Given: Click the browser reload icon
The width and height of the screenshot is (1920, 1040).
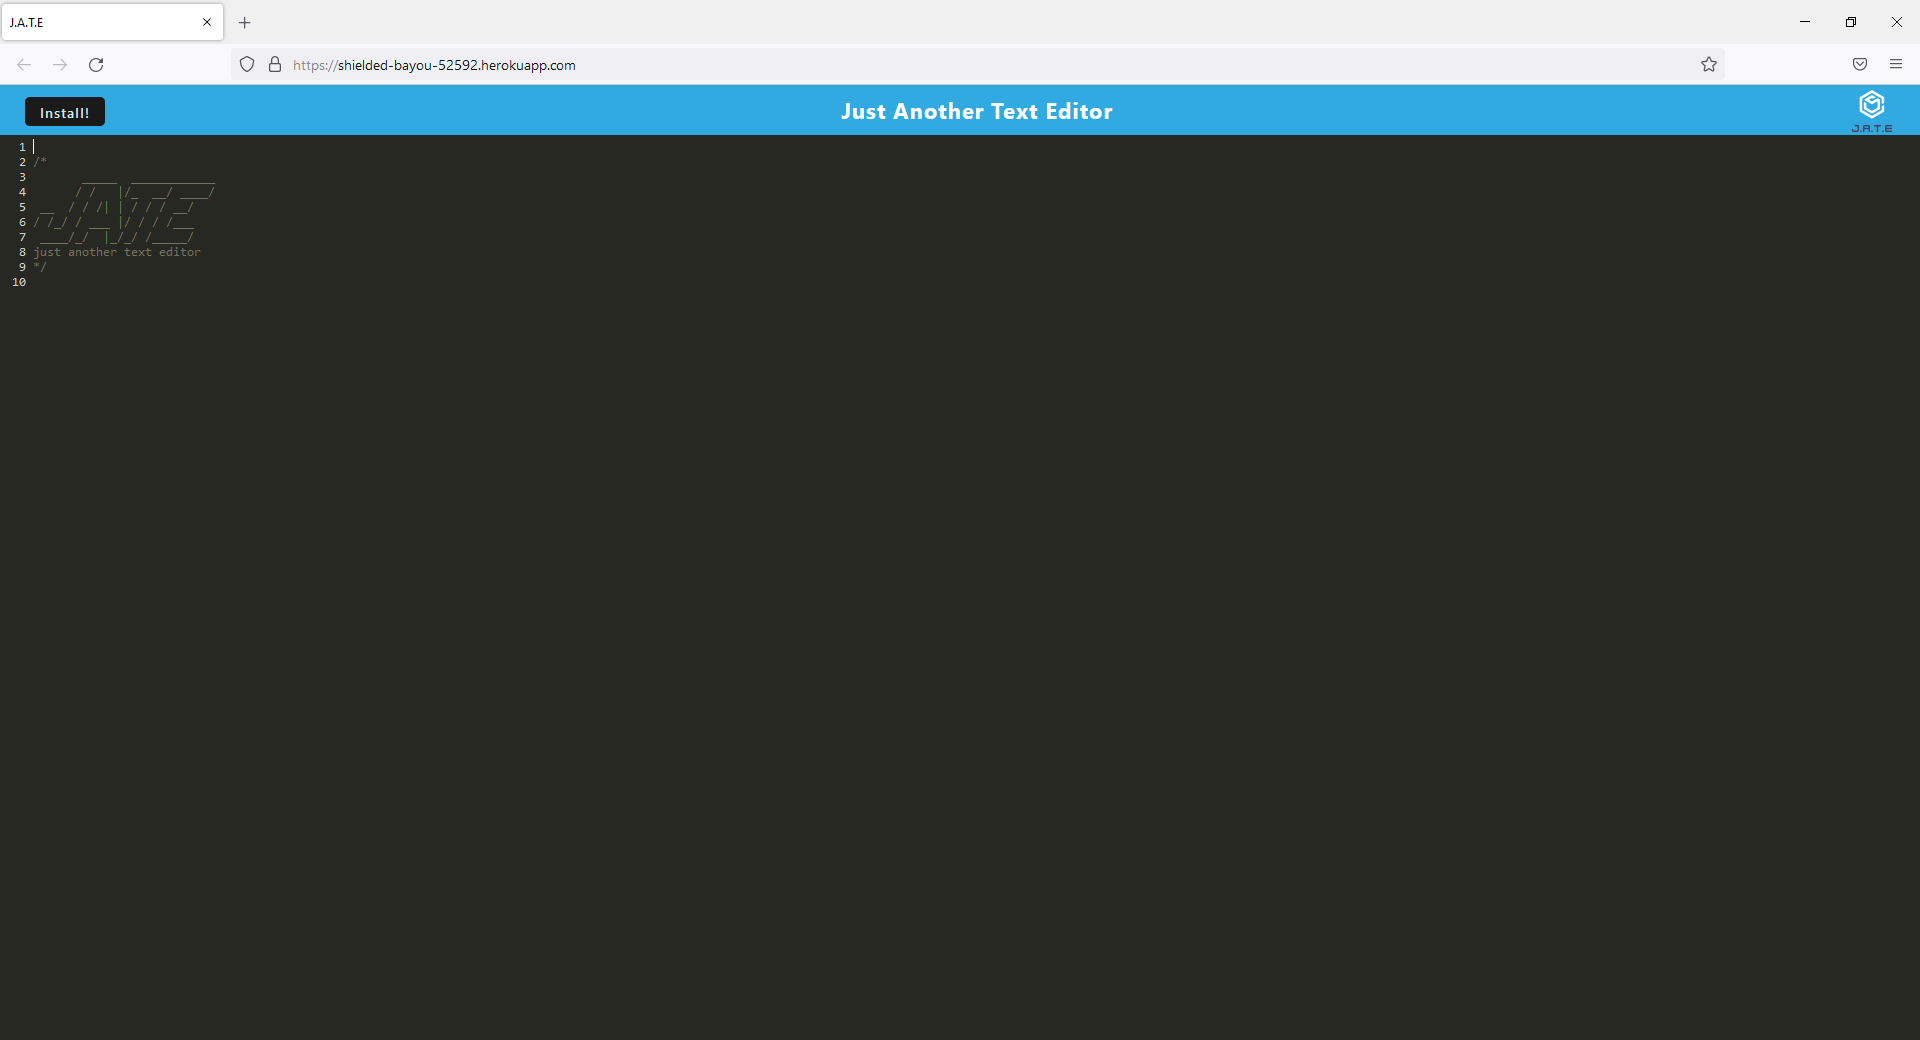Looking at the screenshot, I should 96,64.
